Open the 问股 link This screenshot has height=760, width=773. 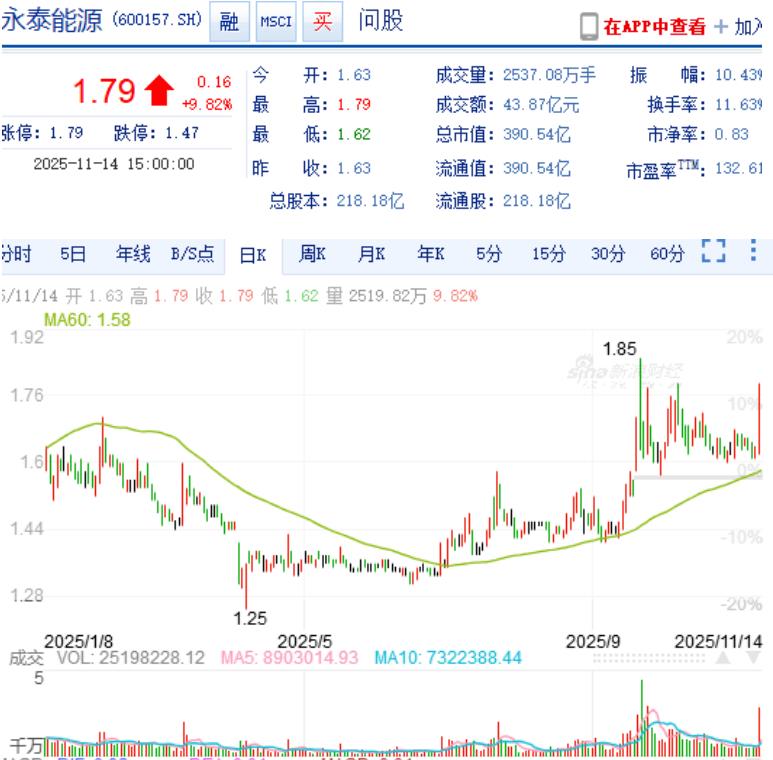tap(380, 21)
